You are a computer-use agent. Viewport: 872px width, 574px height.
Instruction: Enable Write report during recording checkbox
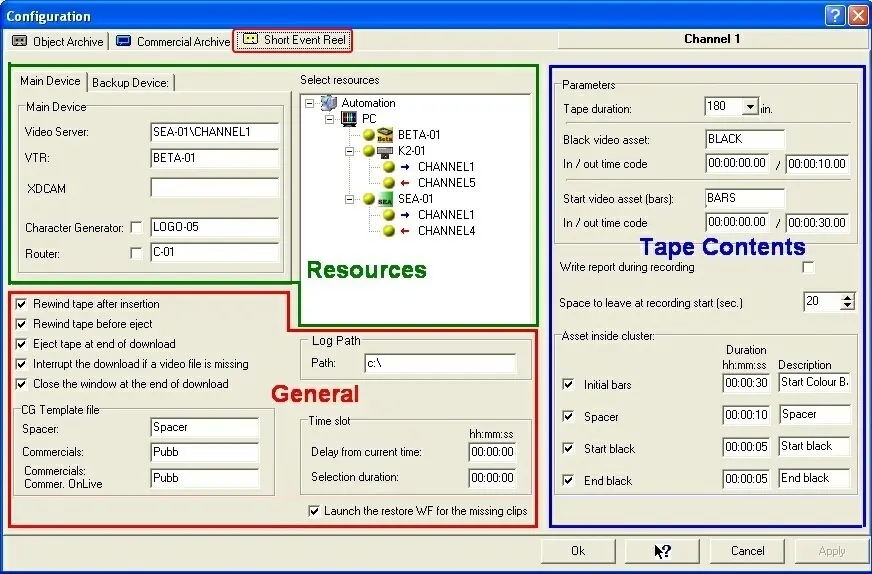pyautogui.click(x=808, y=268)
